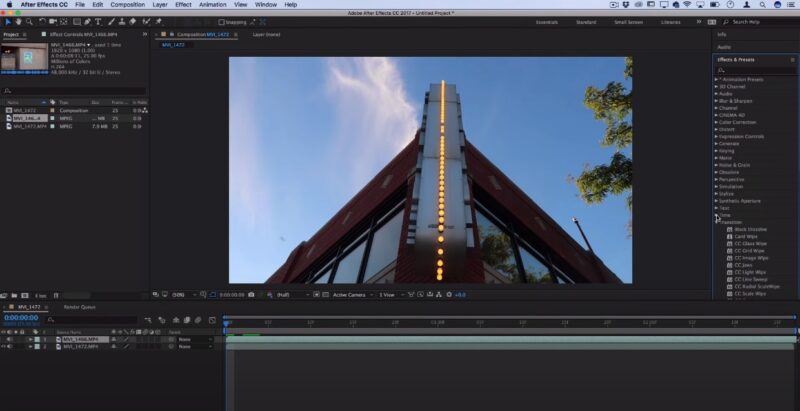Image resolution: width=800 pixels, height=411 pixels.
Task: Select the Rotation tool
Action: [x=42, y=22]
